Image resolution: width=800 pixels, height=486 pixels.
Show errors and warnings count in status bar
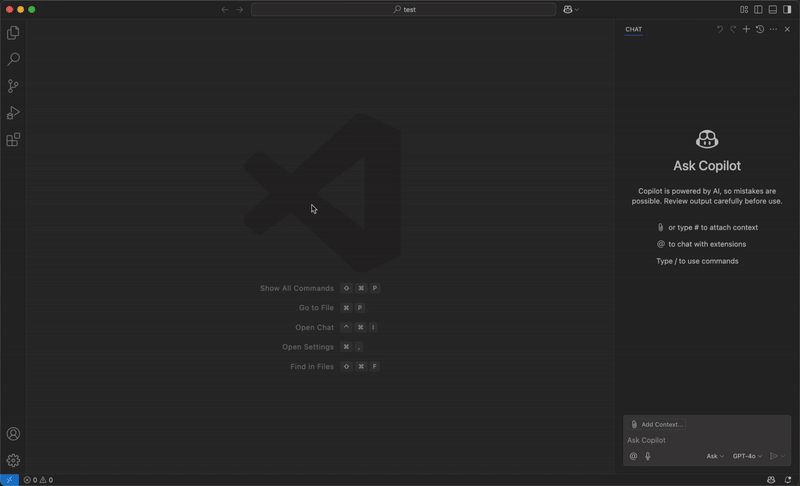click(38, 480)
